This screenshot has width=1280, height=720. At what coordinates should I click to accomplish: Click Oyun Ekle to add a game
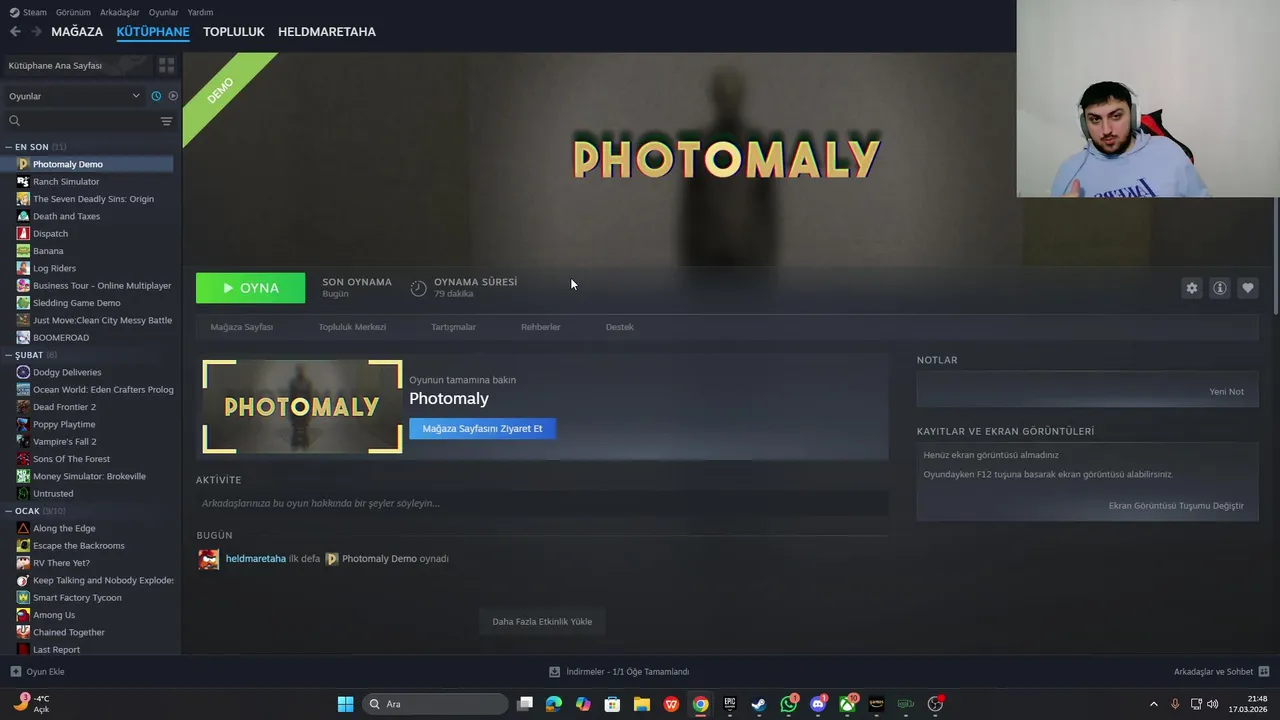(37, 672)
